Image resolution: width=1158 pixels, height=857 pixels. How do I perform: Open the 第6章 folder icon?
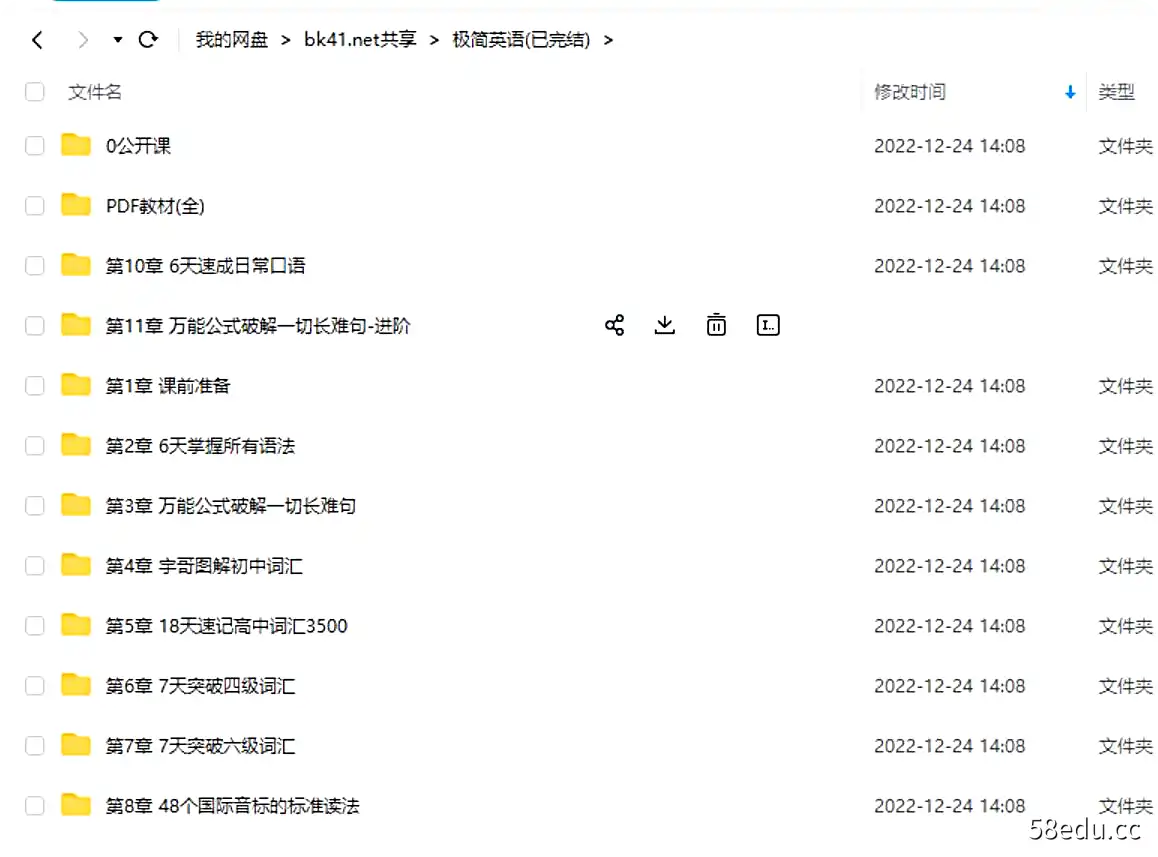(75, 685)
